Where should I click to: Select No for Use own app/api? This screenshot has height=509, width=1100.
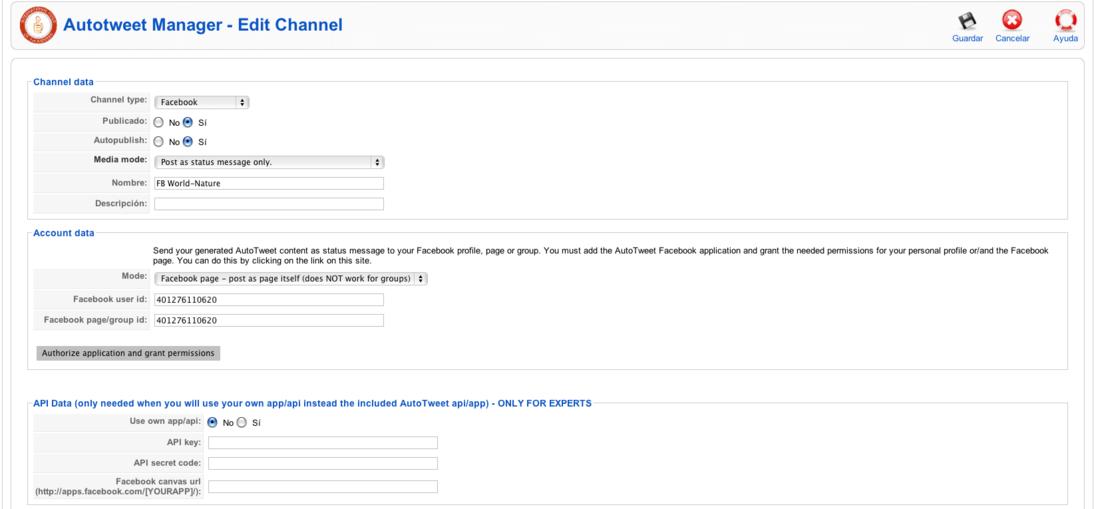tap(213, 423)
